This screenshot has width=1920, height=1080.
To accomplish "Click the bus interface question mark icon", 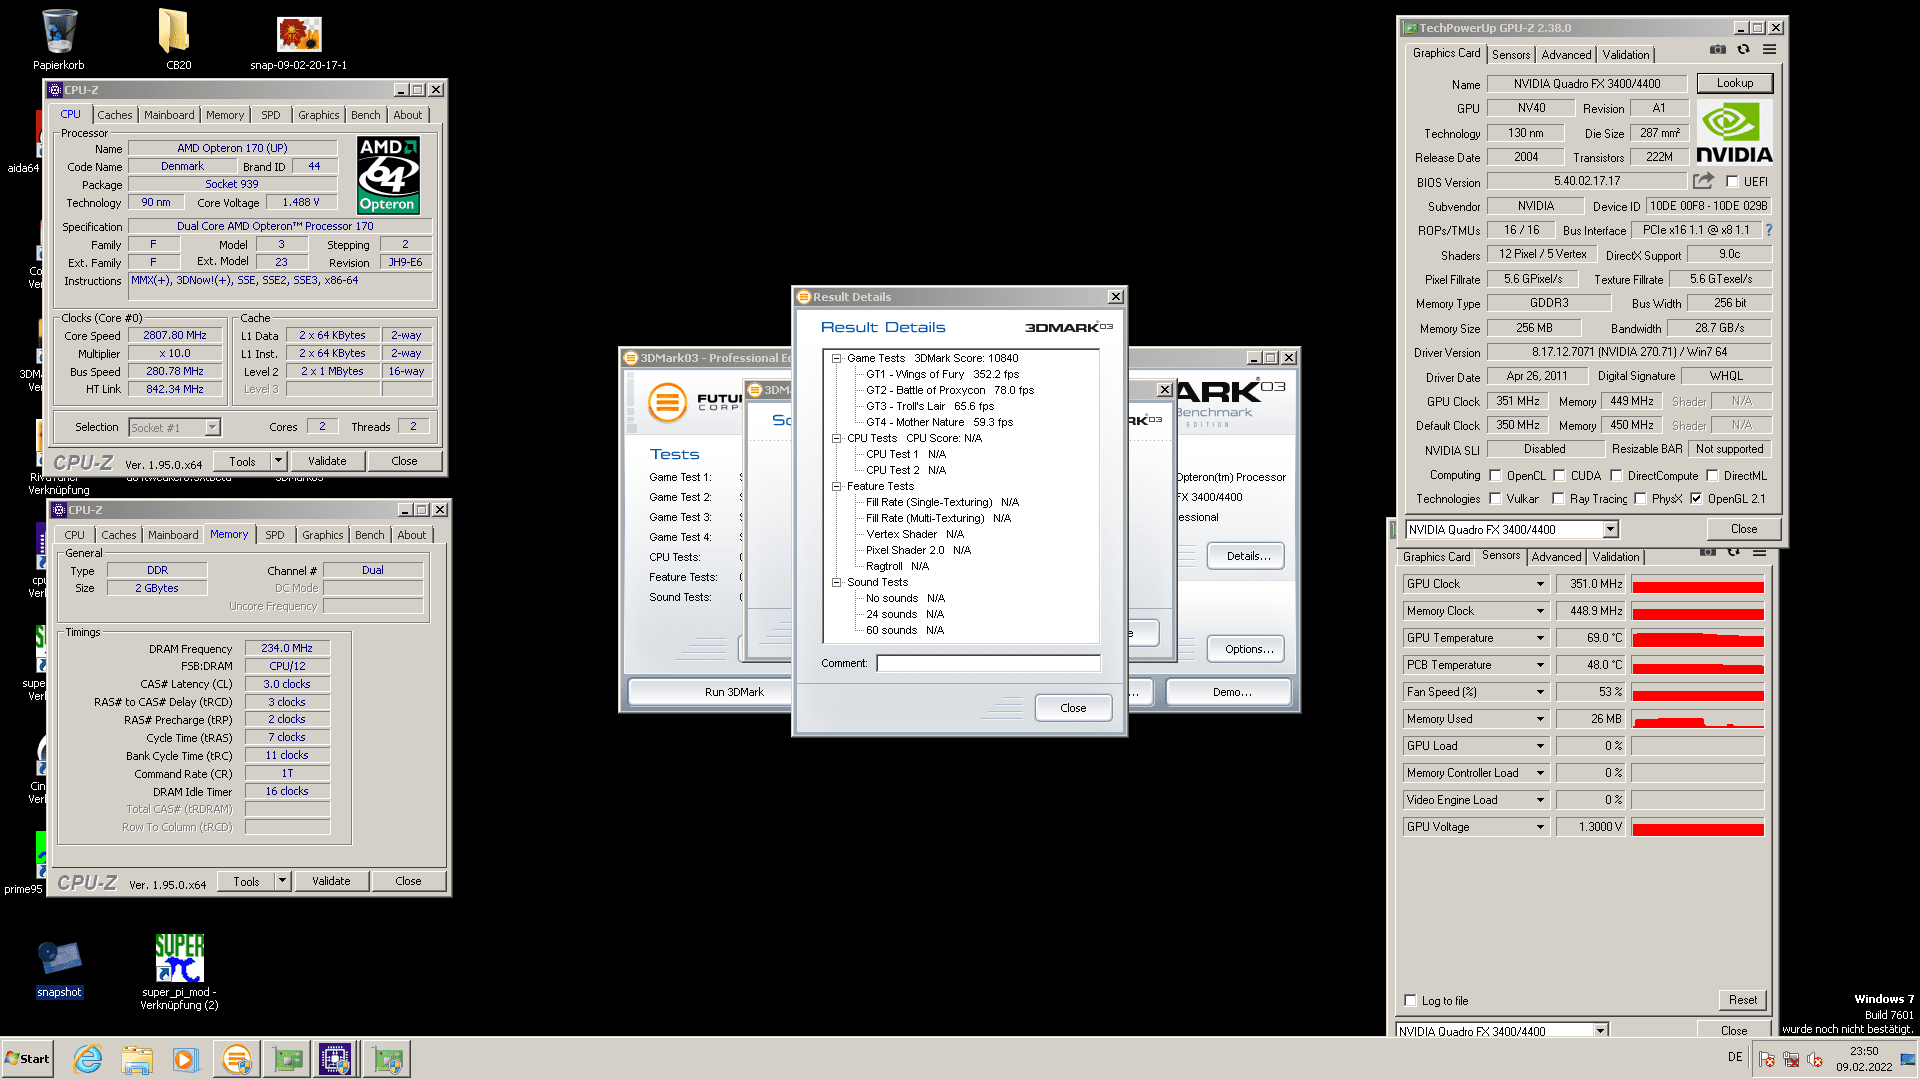I will point(1768,230).
